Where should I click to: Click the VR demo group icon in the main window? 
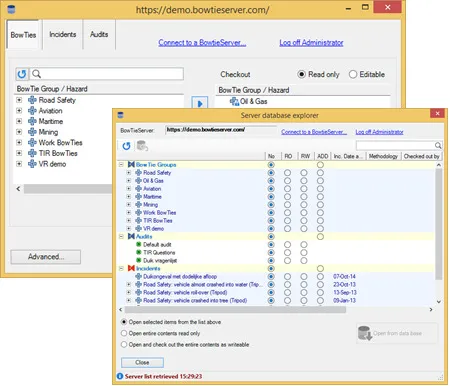(x=32, y=164)
